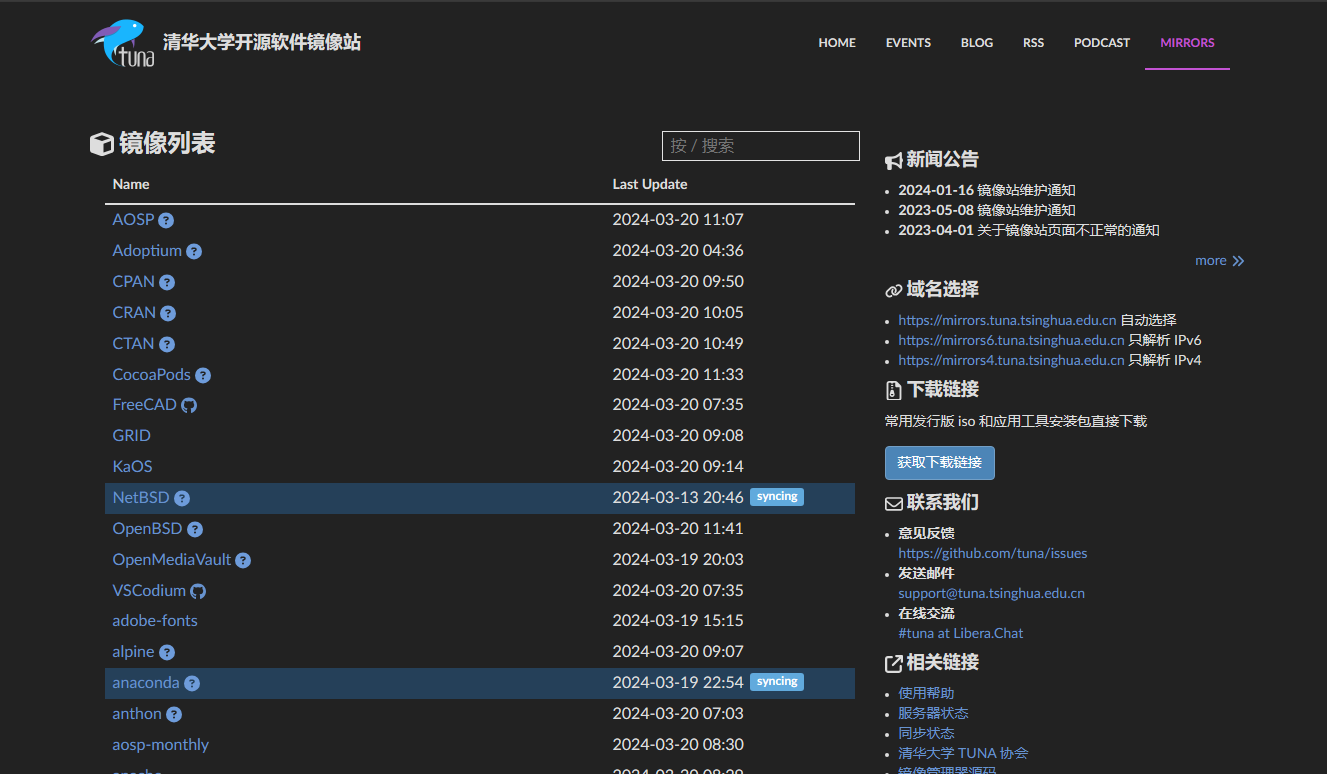Open mirrors.tuna.tsinghua.edu.cn auto-select link

[1007, 321]
